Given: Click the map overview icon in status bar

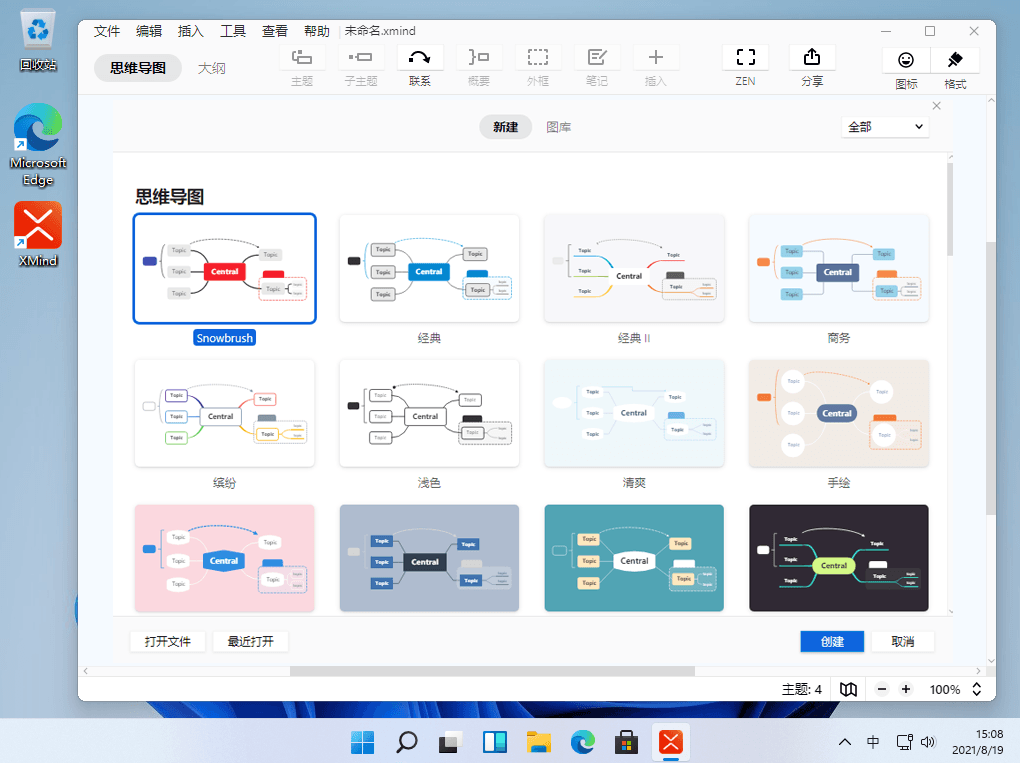Looking at the screenshot, I should 848,689.
